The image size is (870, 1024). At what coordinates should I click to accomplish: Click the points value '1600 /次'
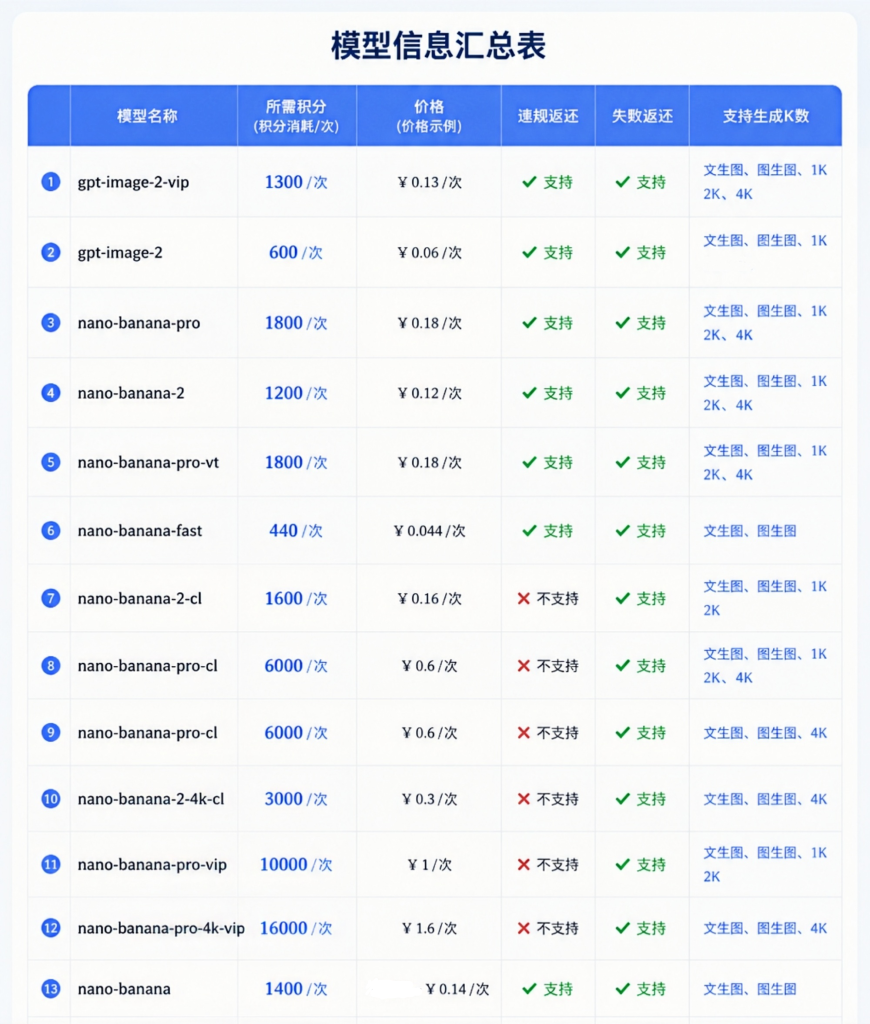click(x=296, y=598)
